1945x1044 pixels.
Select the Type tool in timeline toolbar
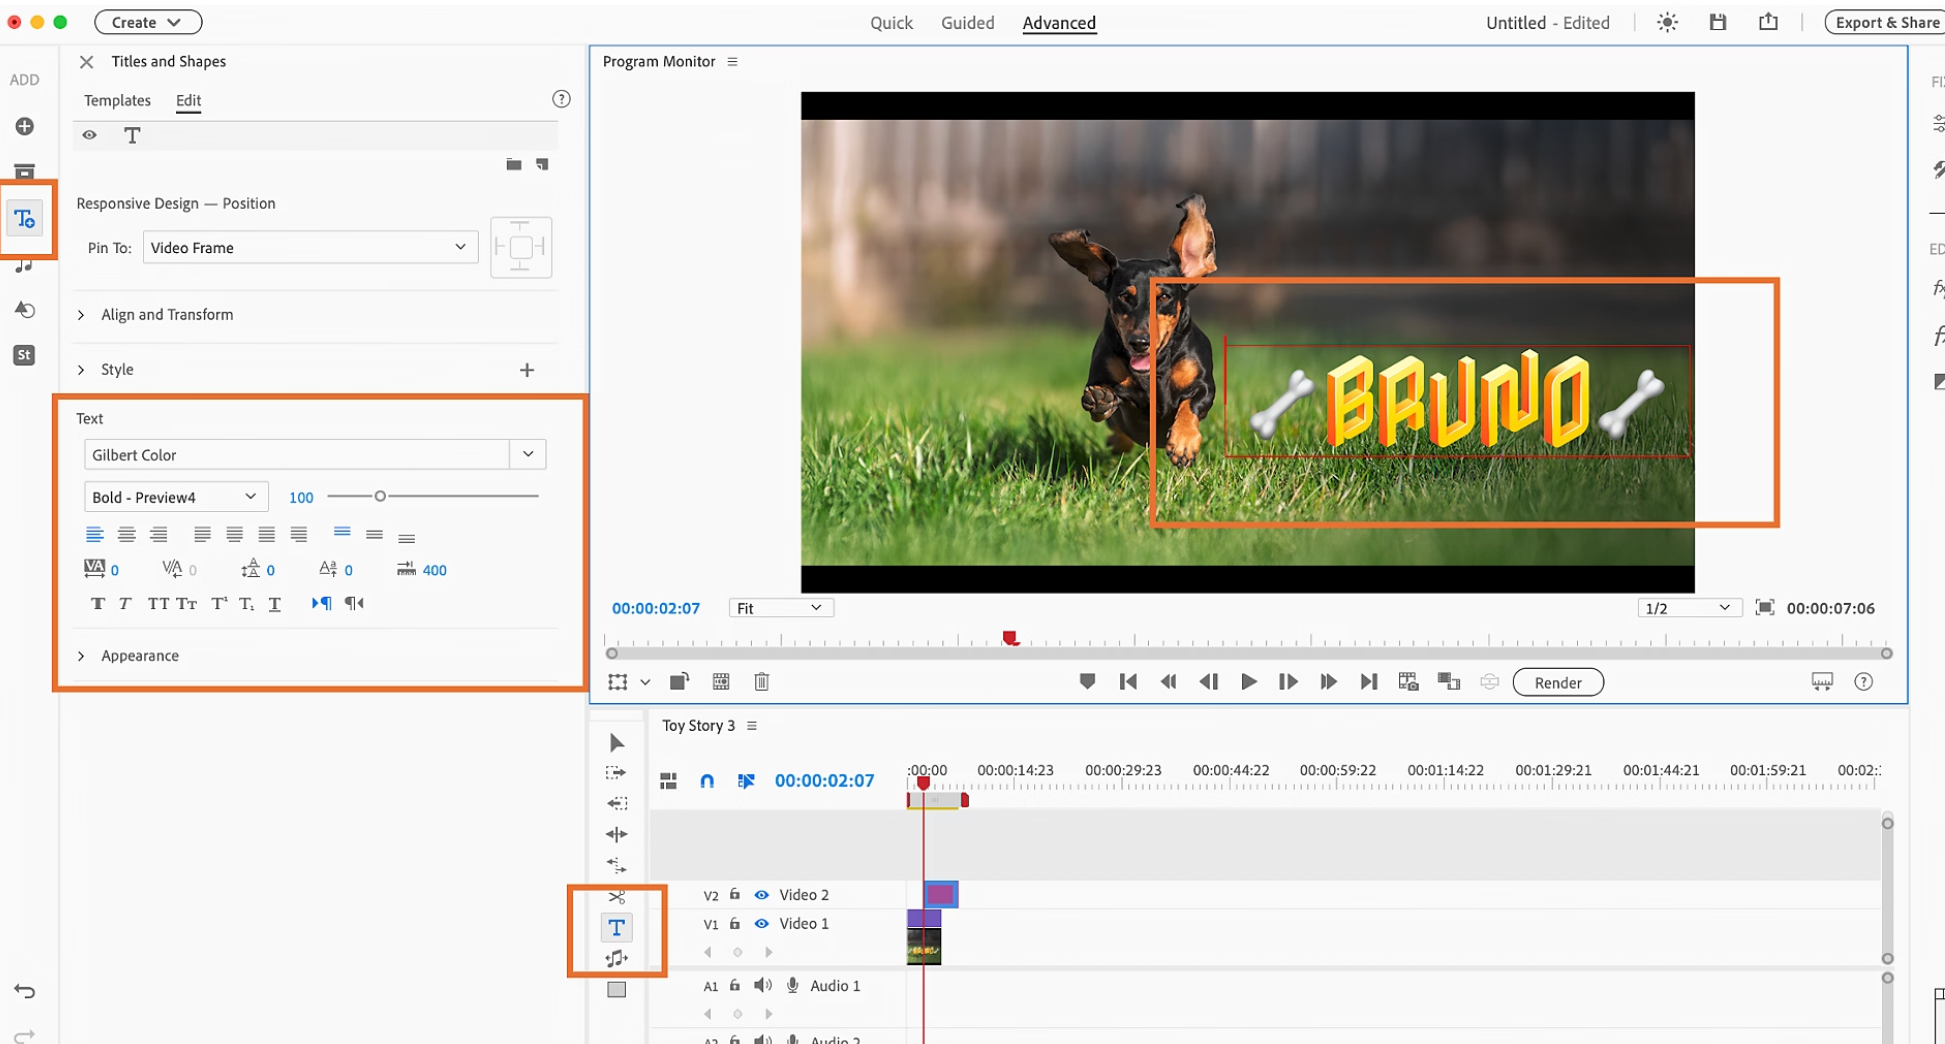coord(616,928)
